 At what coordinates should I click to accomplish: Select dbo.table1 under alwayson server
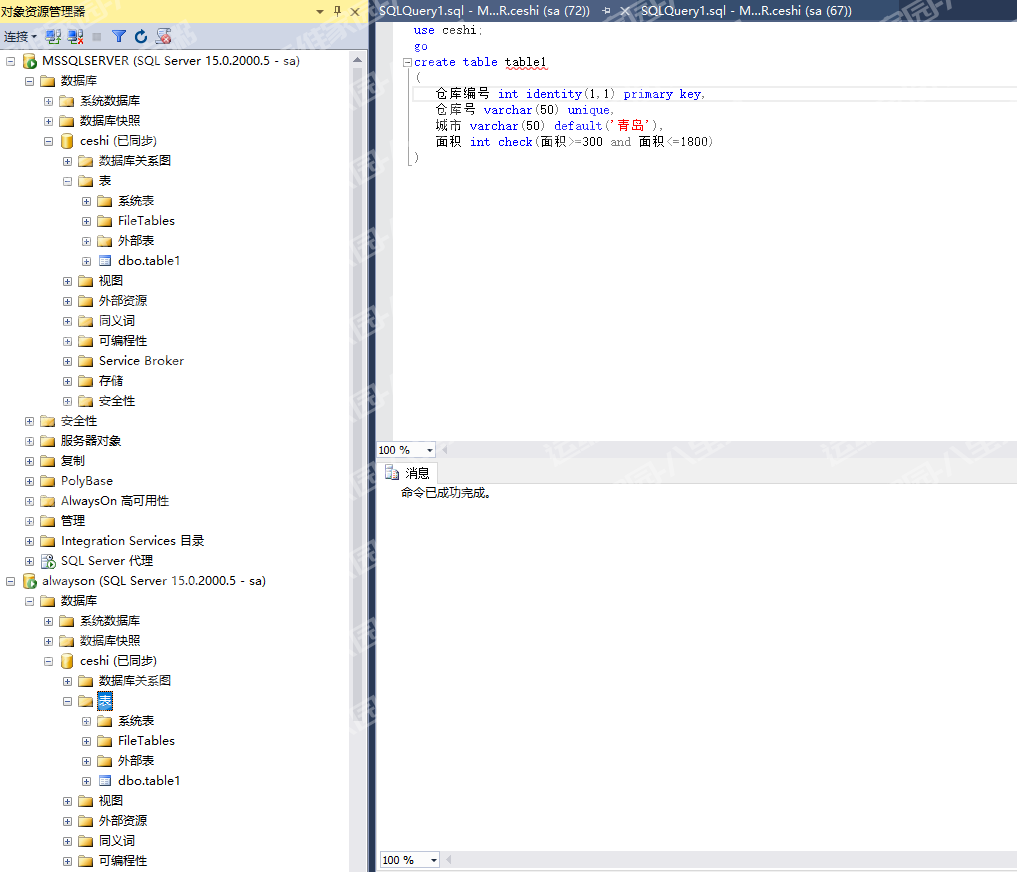click(x=148, y=781)
